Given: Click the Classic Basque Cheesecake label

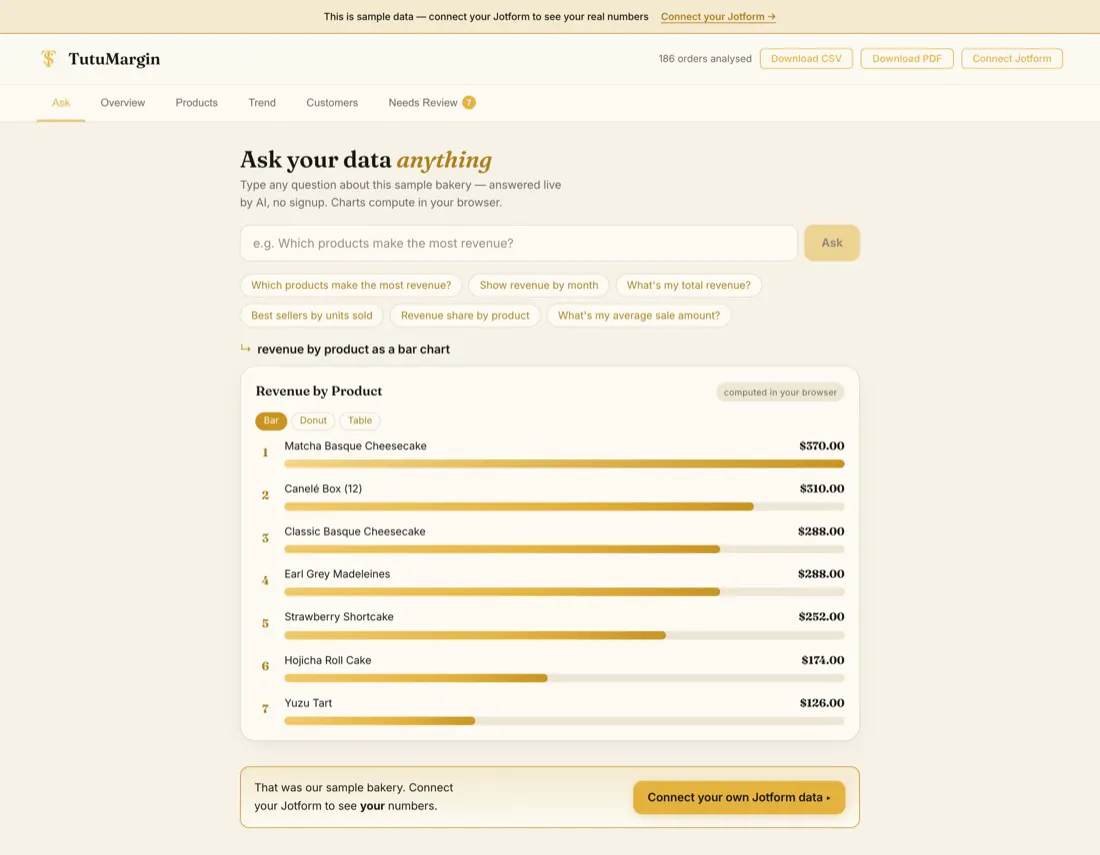Looking at the screenshot, I should [x=354, y=532].
